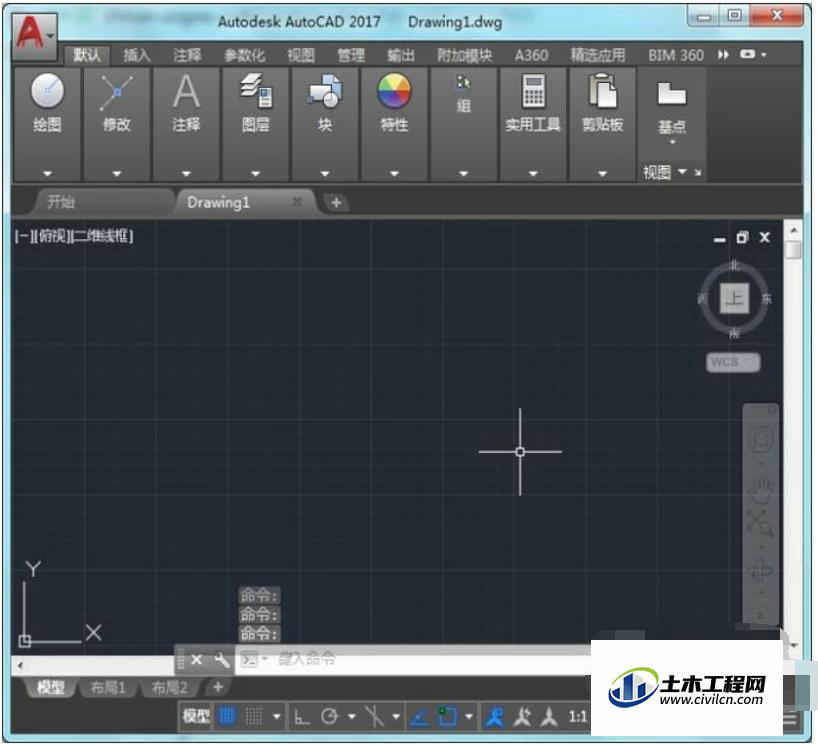Switch to the 模型 layout tab
This screenshot has width=818, height=751.
(51, 687)
